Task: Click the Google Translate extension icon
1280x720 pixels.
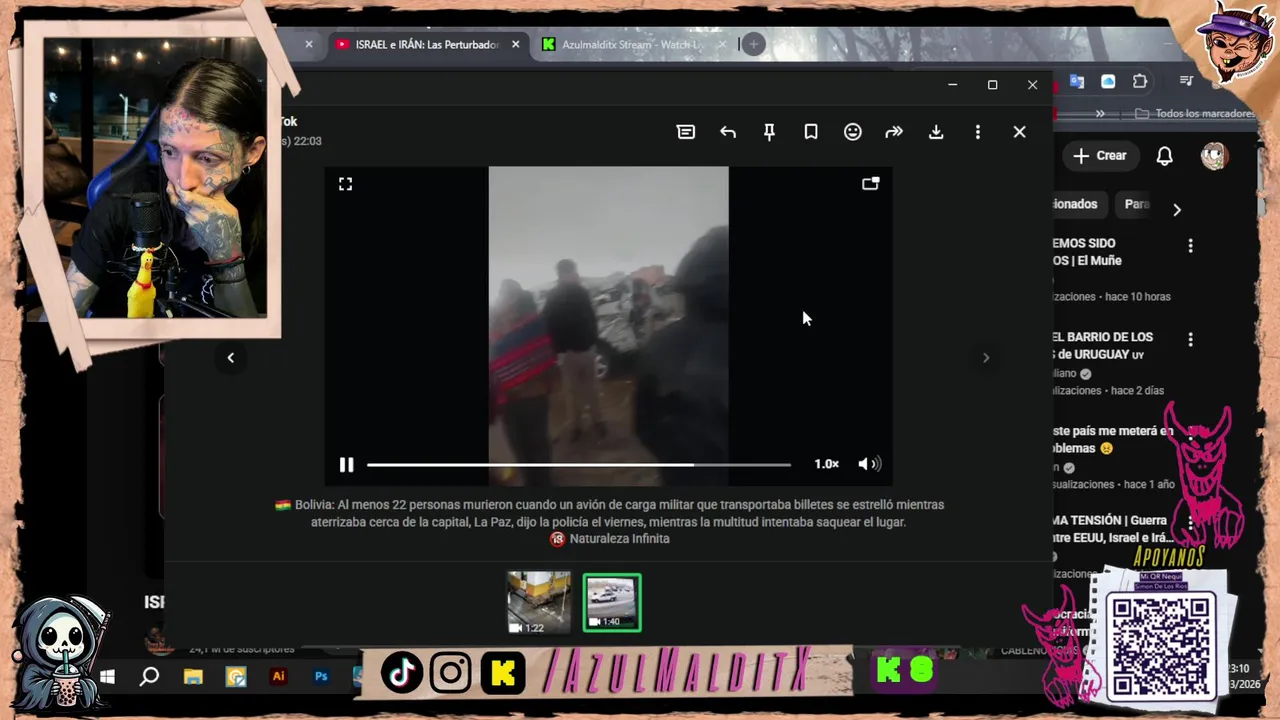Action: pos(1077,82)
